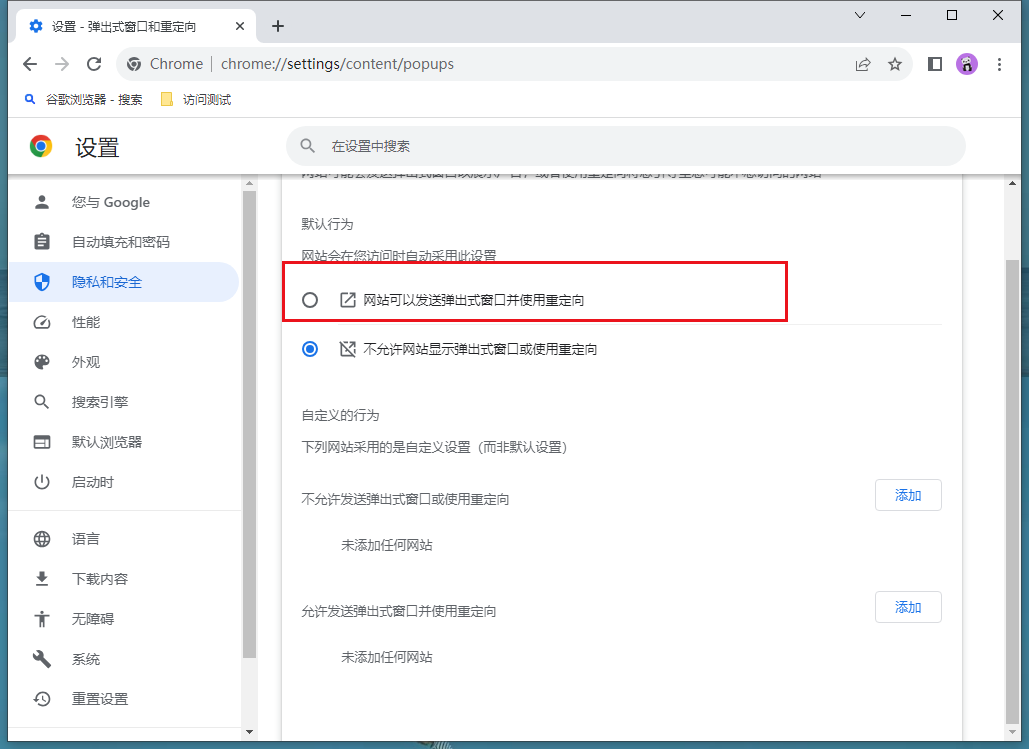1029x749 pixels.
Task: Open 语言 settings section
Action: (124, 539)
